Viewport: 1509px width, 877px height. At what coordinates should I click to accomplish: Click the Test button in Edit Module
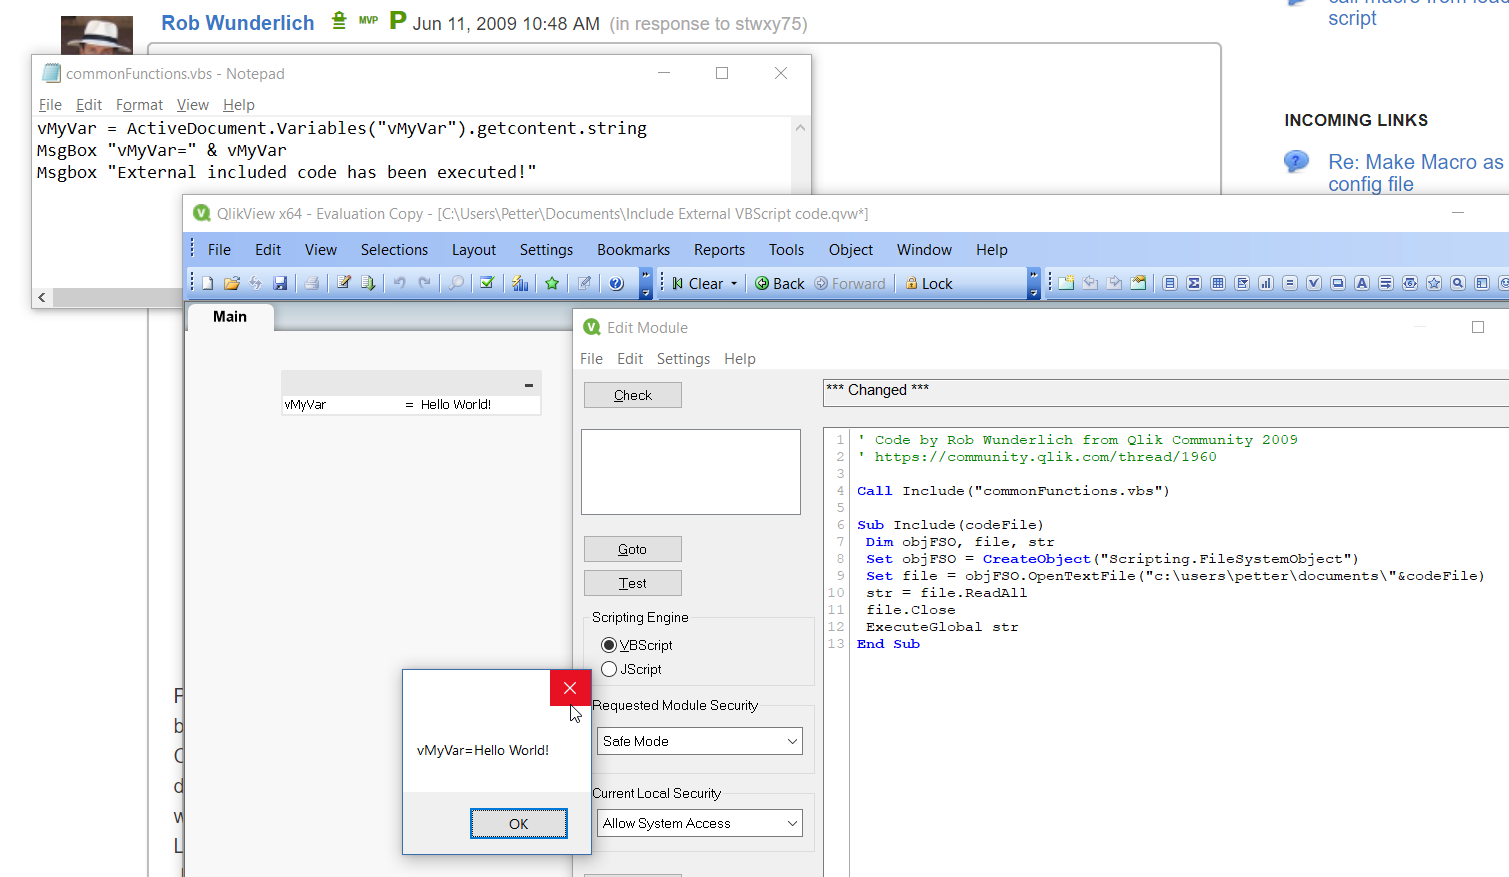coord(632,583)
